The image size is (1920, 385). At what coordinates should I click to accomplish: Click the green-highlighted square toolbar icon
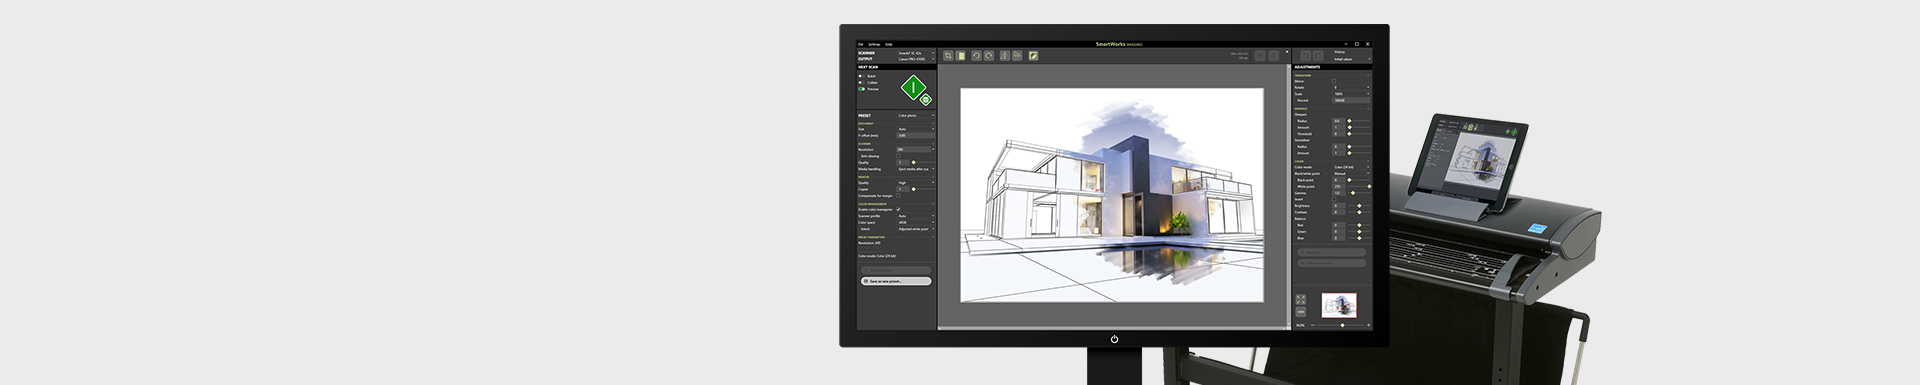point(1033,56)
